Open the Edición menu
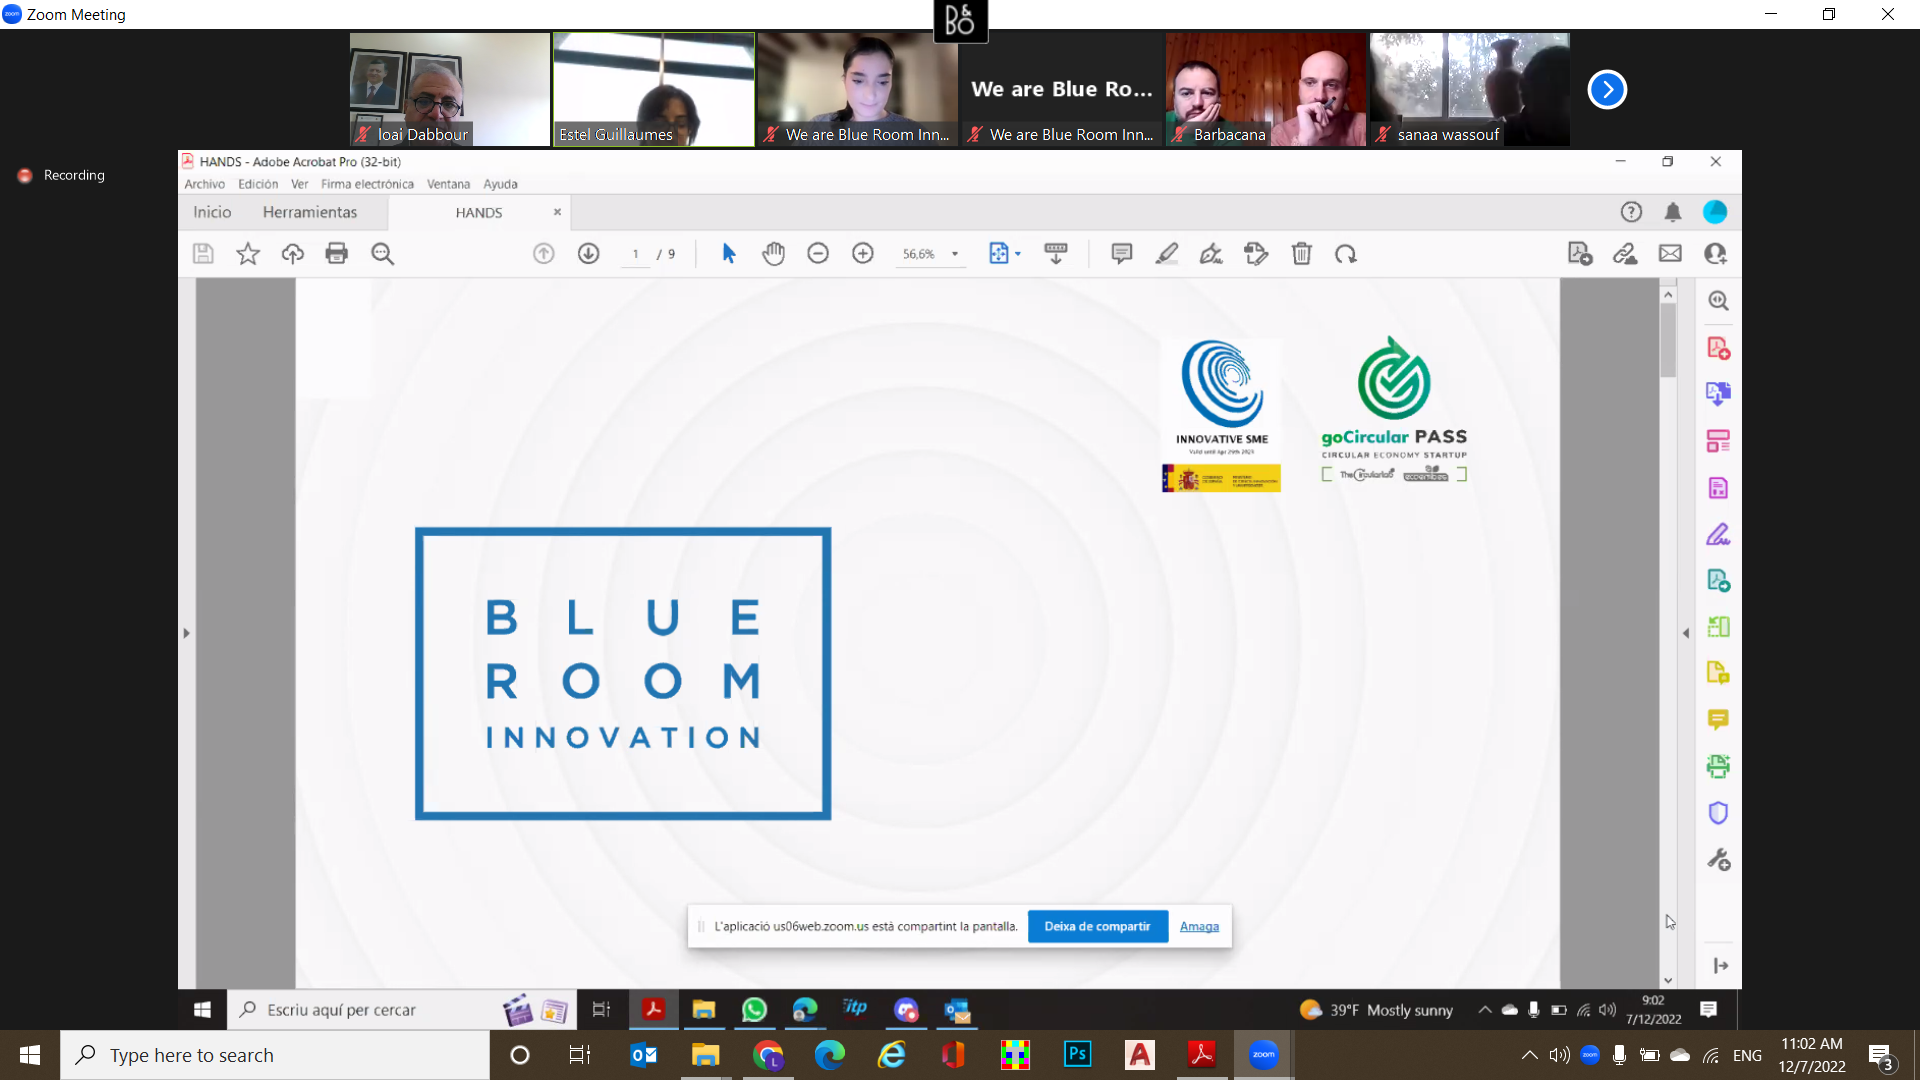The height and width of the screenshot is (1080, 1920). pyautogui.click(x=258, y=184)
